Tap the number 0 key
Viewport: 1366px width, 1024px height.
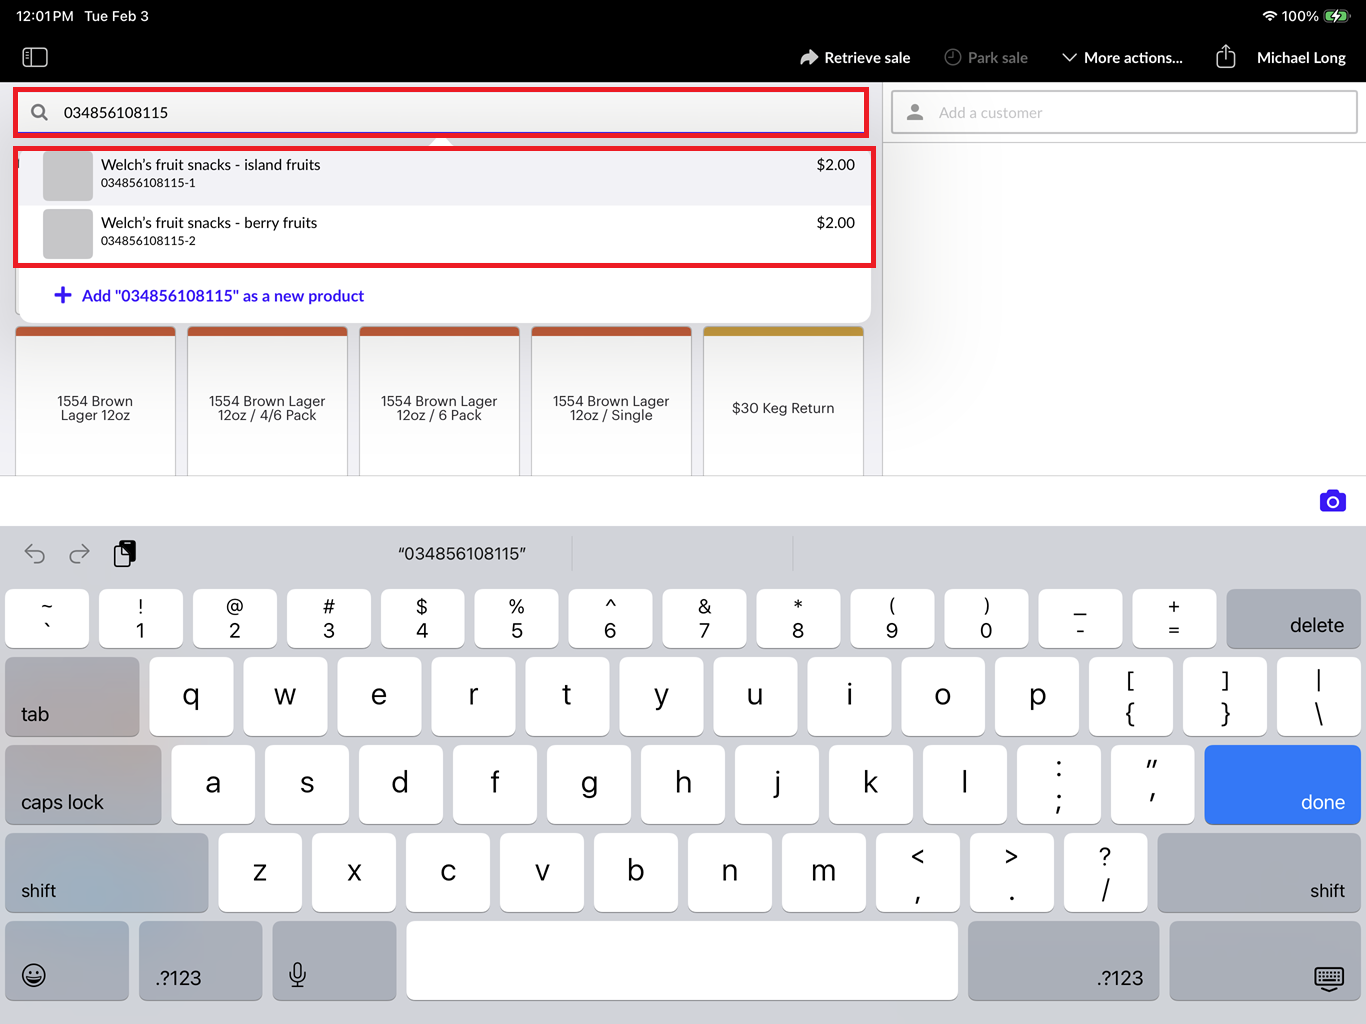(986, 619)
